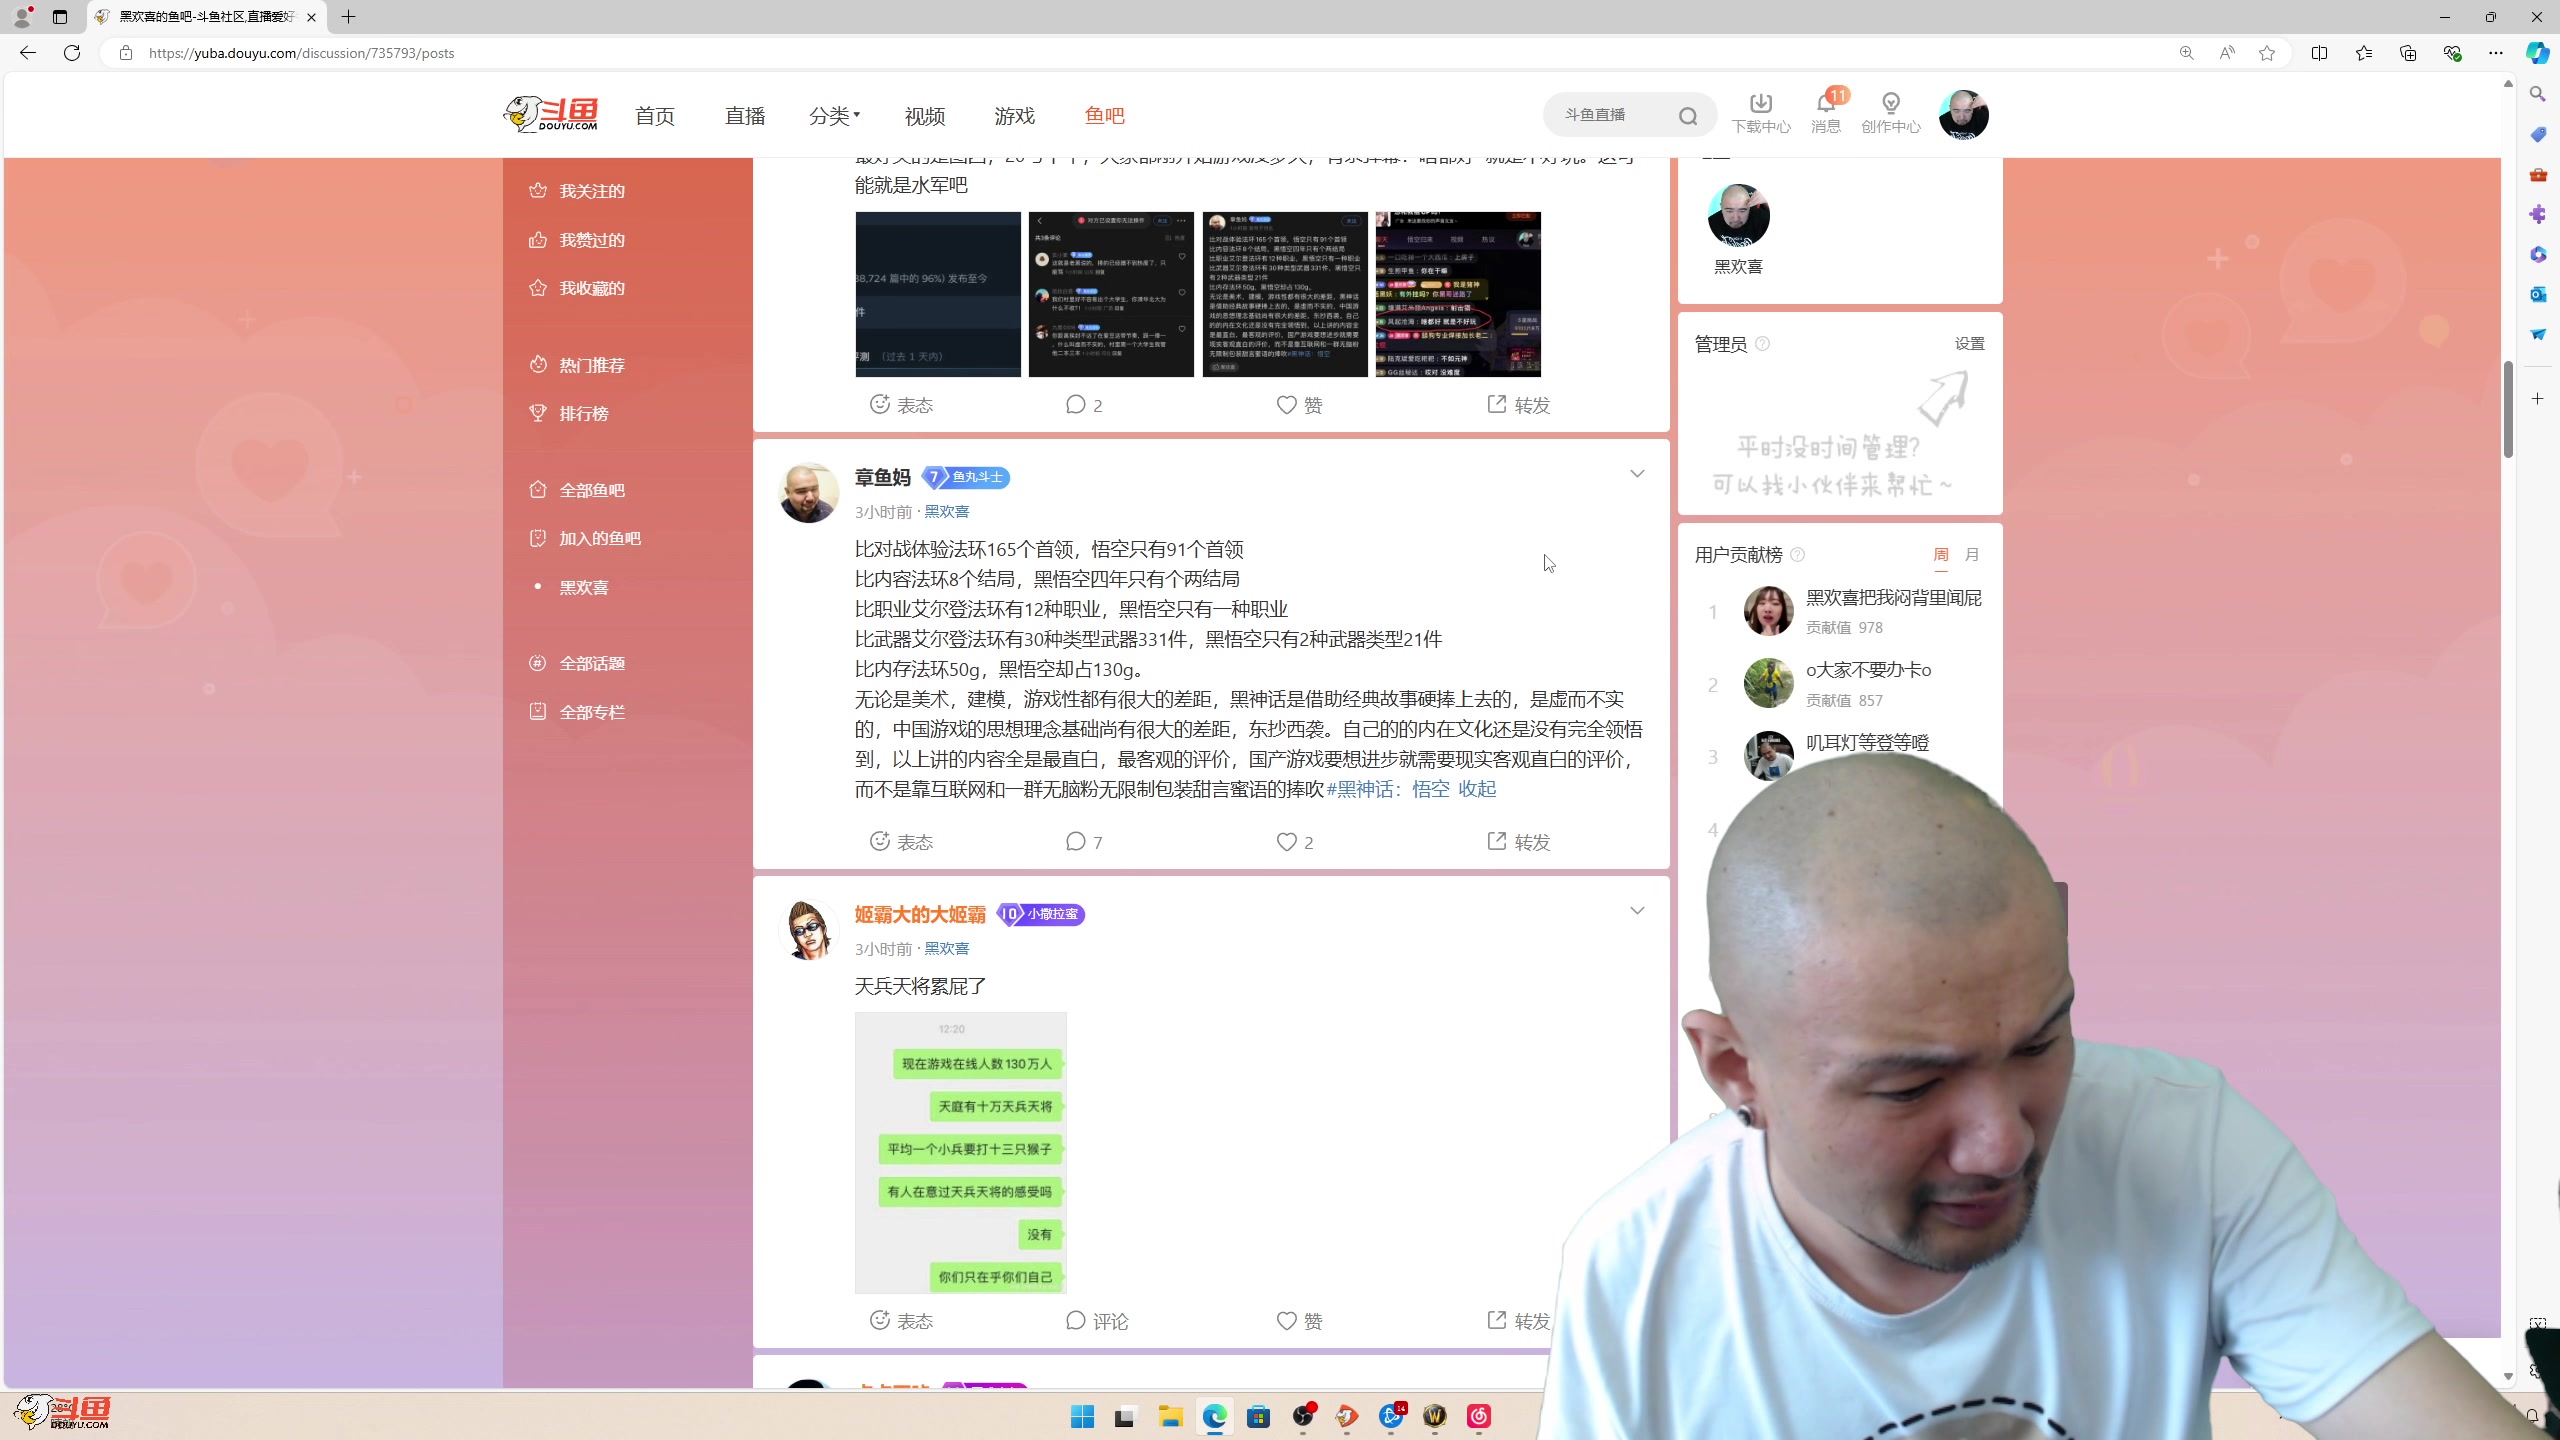Image resolution: width=2560 pixels, height=1440 pixels.
Task: Open 姬霸大的大姬霸 user name link
Action: (x=920, y=915)
